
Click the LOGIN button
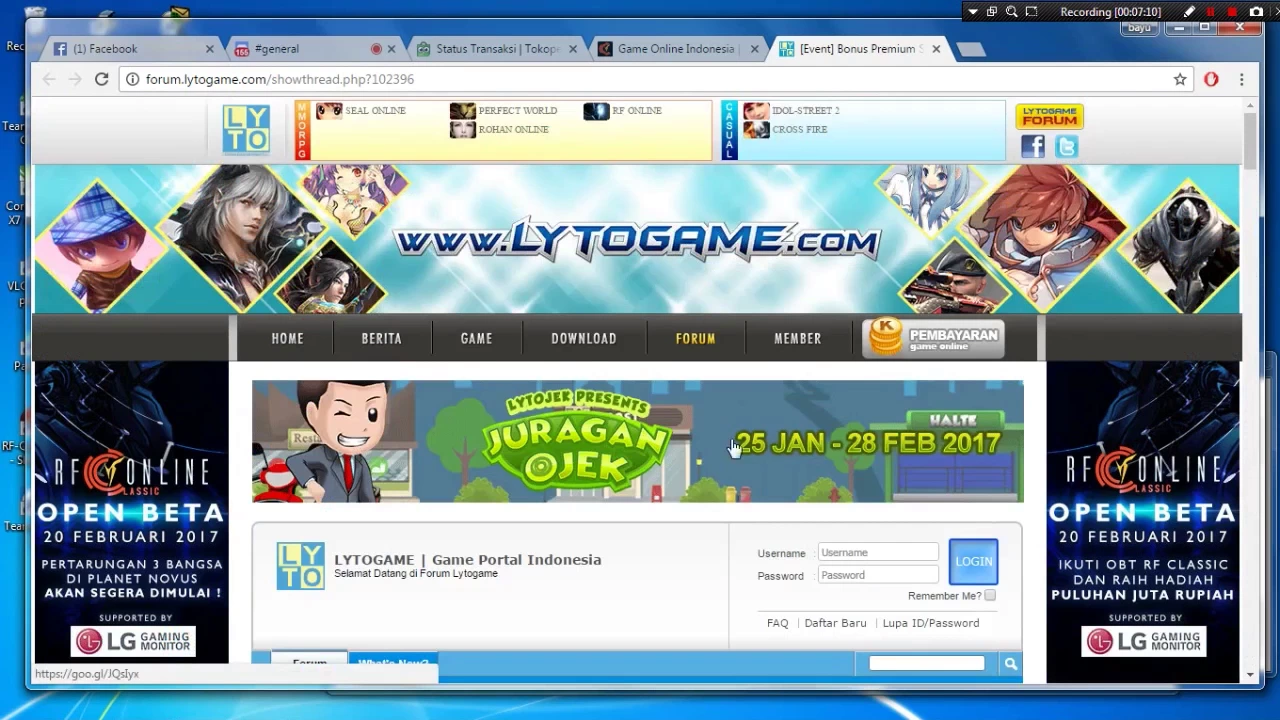click(x=973, y=561)
